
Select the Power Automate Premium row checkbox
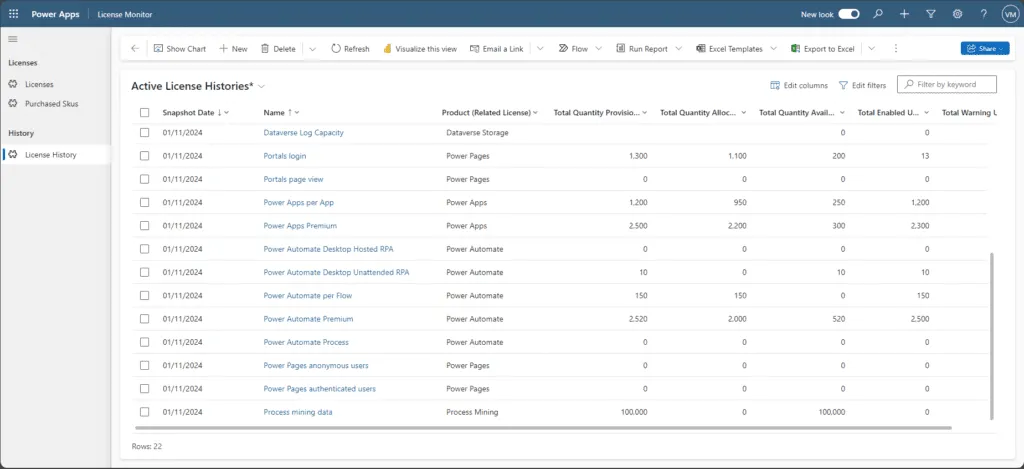tap(144, 319)
